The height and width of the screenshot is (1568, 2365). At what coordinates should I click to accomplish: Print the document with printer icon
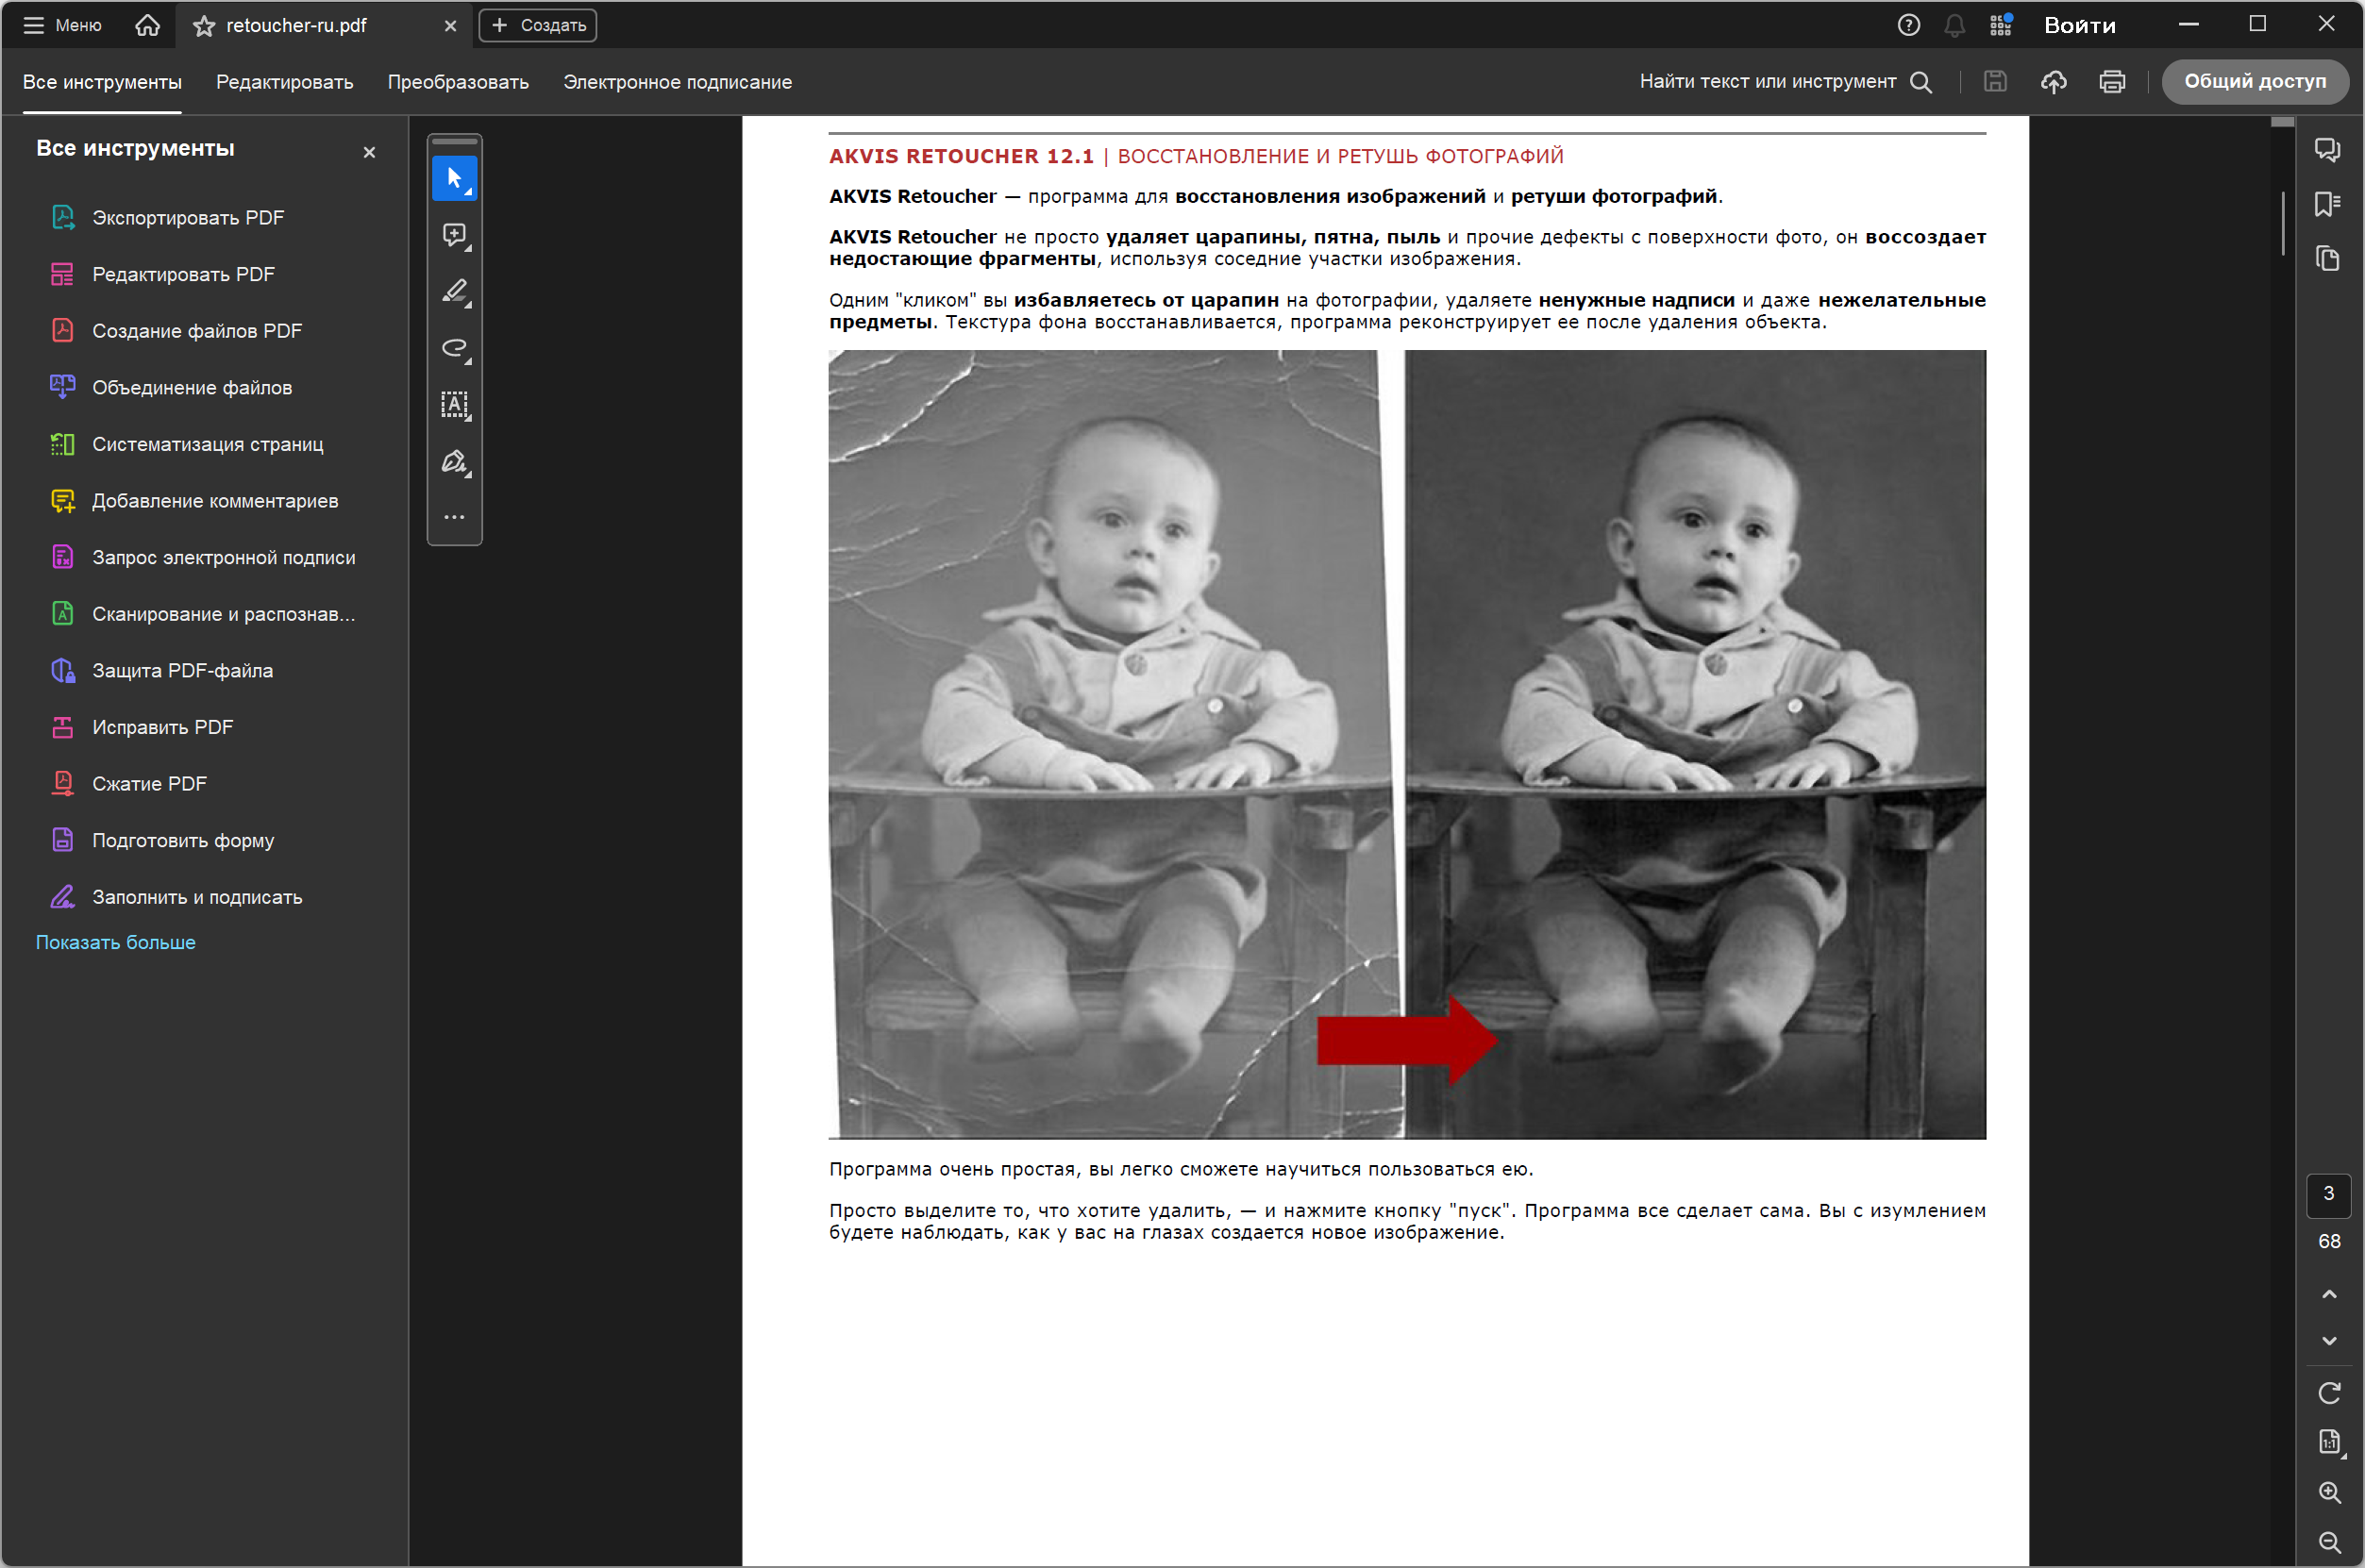[x=2111, y=82]
